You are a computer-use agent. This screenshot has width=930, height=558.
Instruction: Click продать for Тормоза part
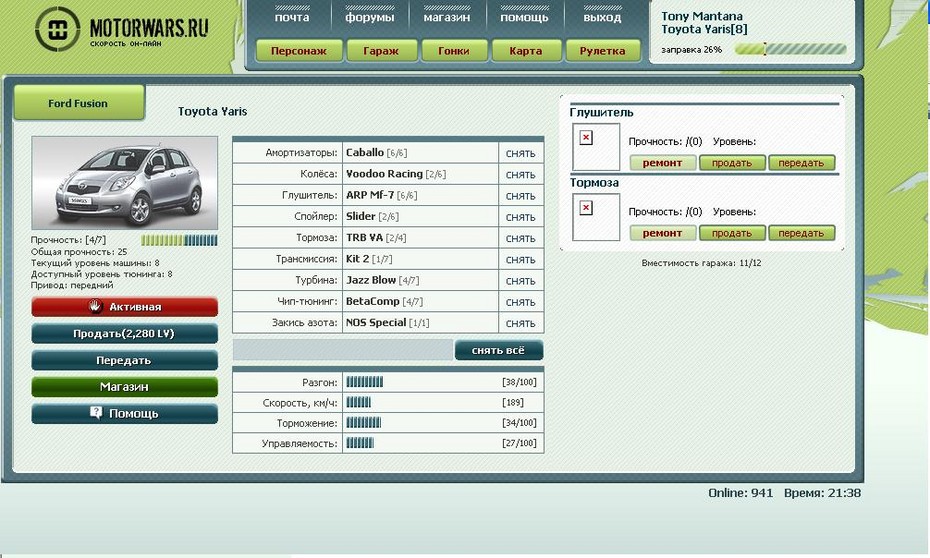tap(732, 233)
